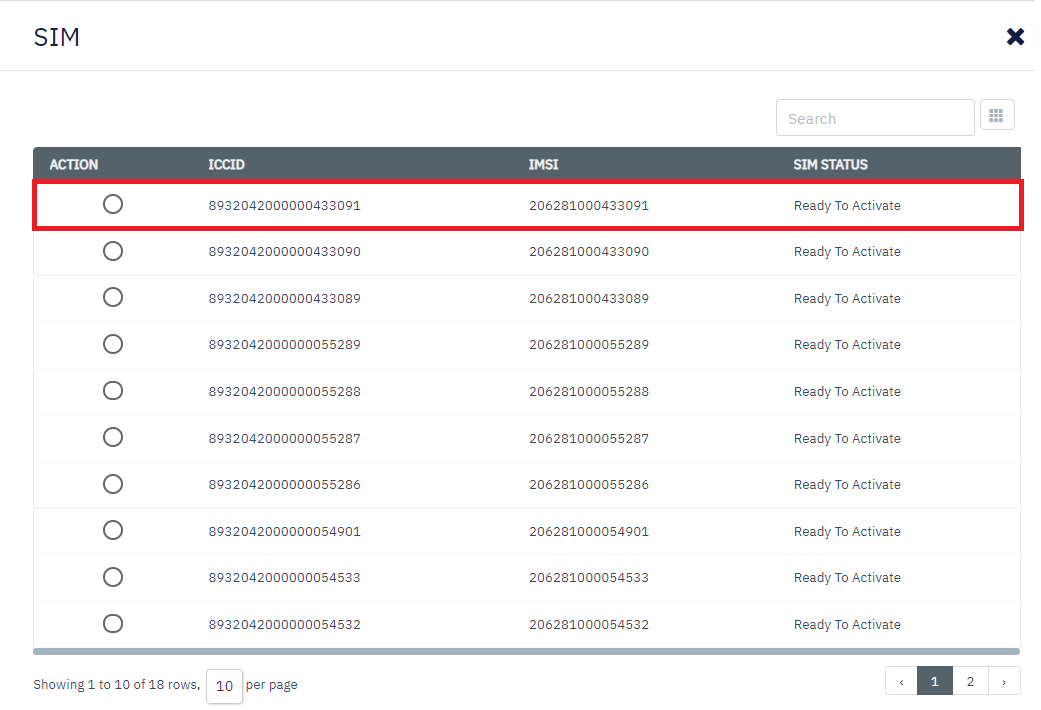Select the SIM with IMSI 206281000054901
Viewport: 1041px width, 710px height.
coord(113,530)
